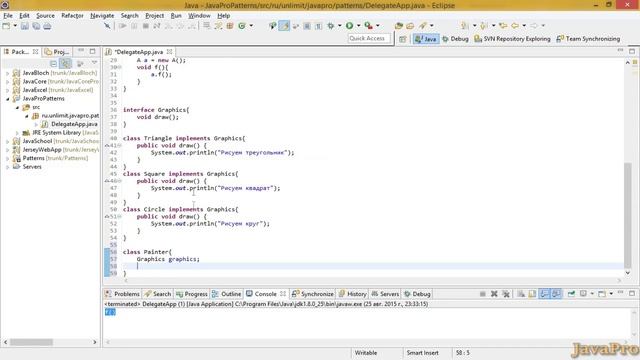Switch to the Outline tab
This screenshot has height=360, width=640.
click(227, 294)
